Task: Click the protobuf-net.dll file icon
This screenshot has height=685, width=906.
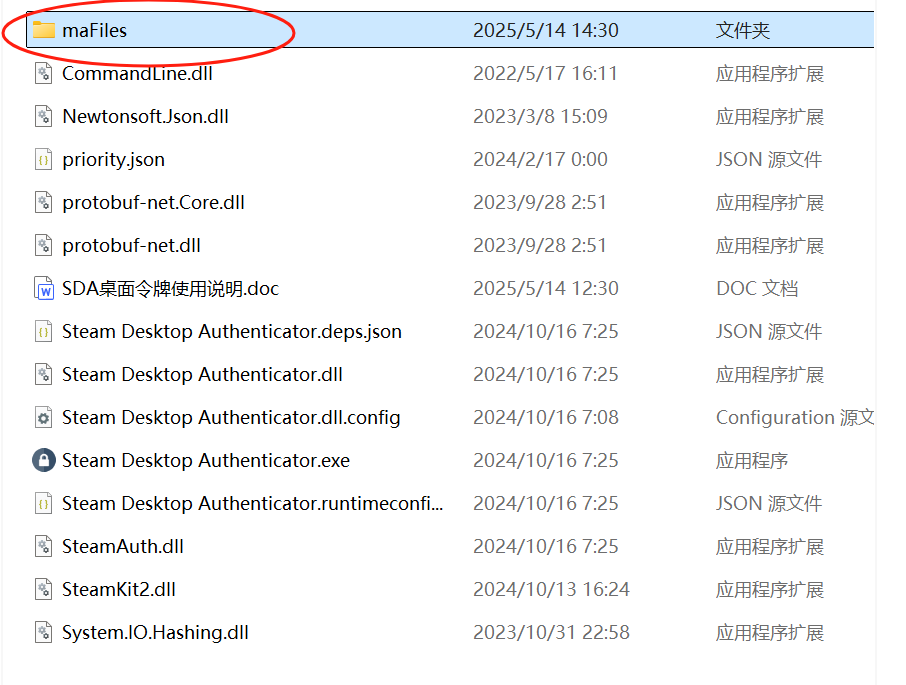Action: (x=44, y=245)
